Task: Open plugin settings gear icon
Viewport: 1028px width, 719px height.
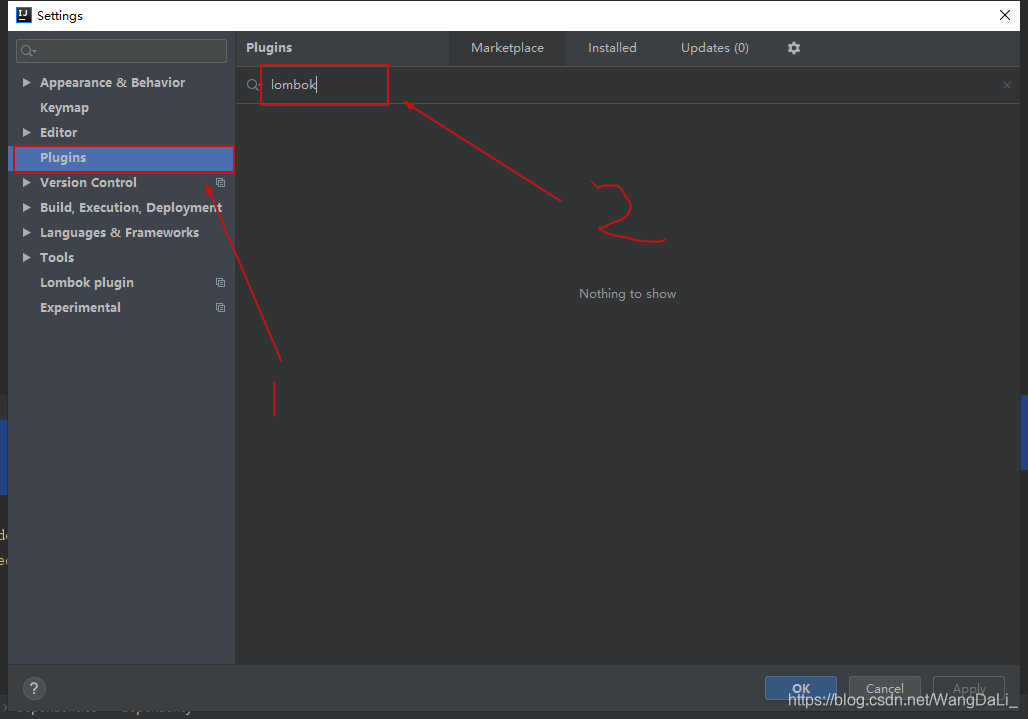Action: pos(793,48)
